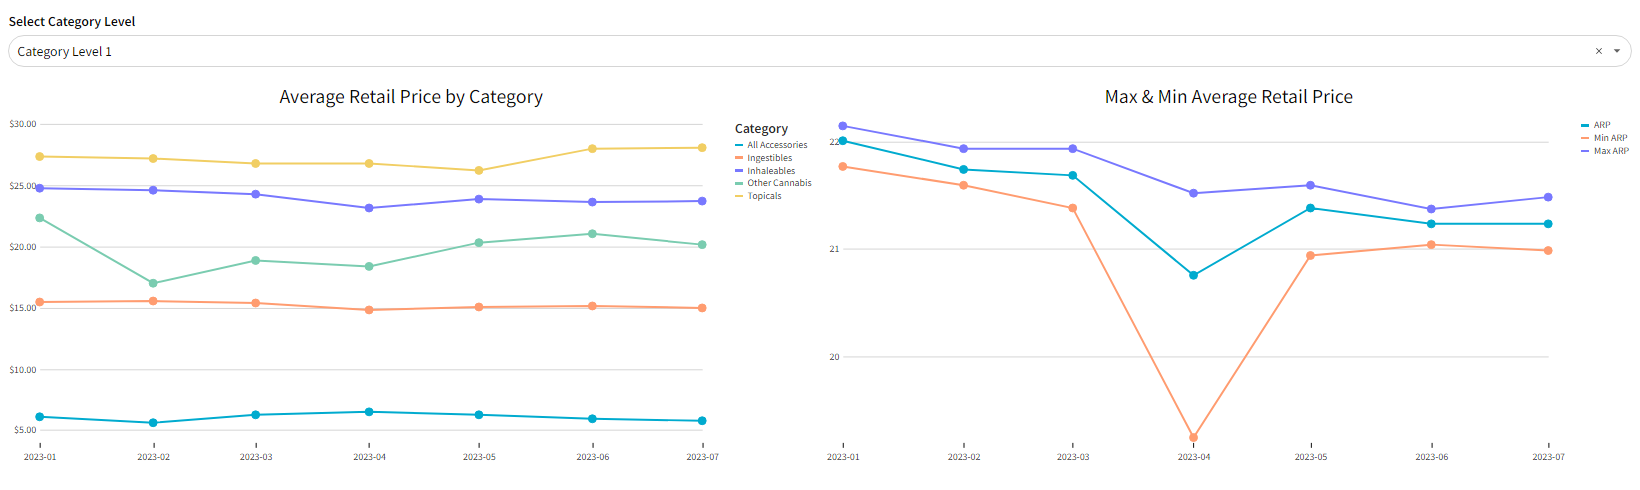Click the Select Category Level combo box
The height and width of the screenshot is (490, 1640).
tap(800, 51)
